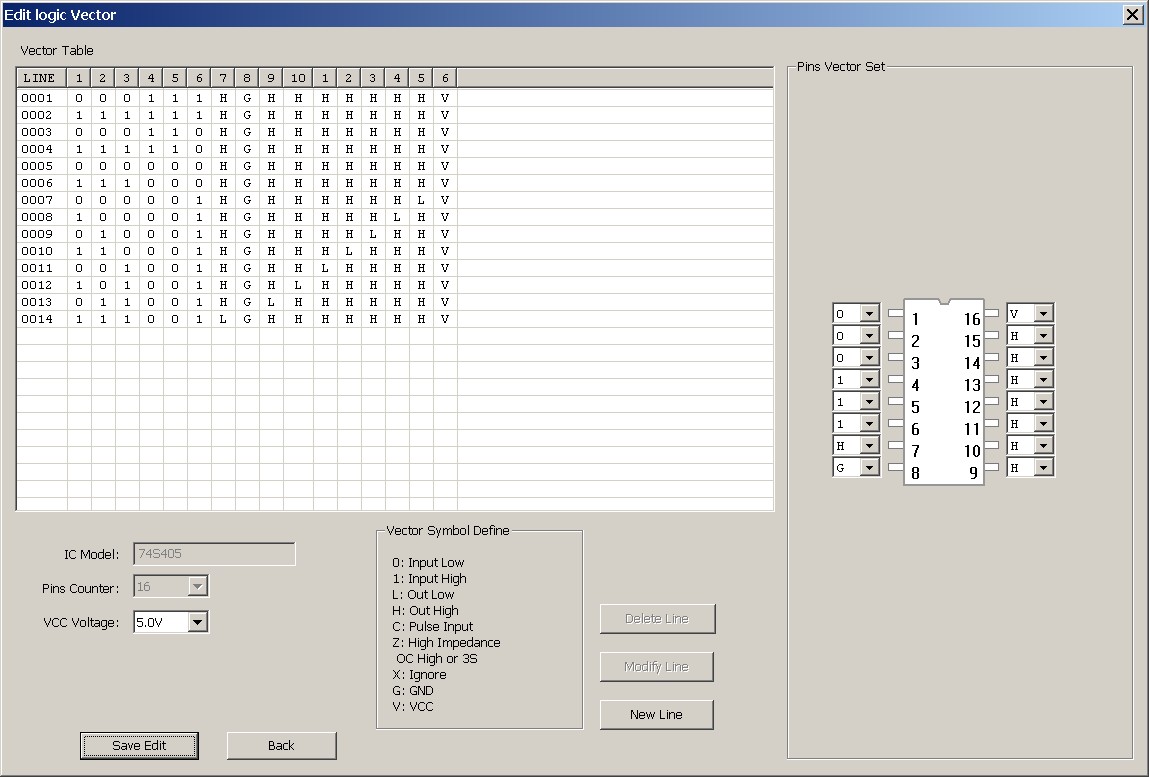Click the Save Edit button
This screenshot has width=1149, height=777.
(x=140, y=745)
